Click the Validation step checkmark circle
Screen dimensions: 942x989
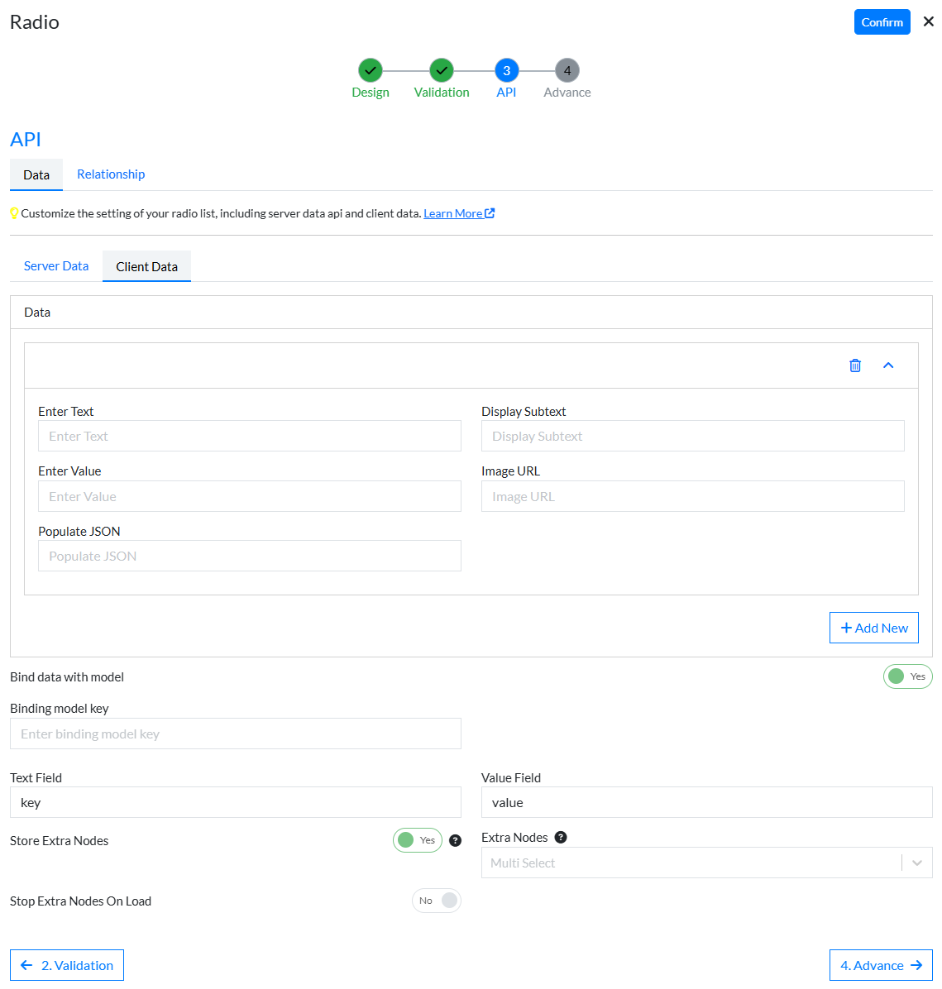point(441,70)
